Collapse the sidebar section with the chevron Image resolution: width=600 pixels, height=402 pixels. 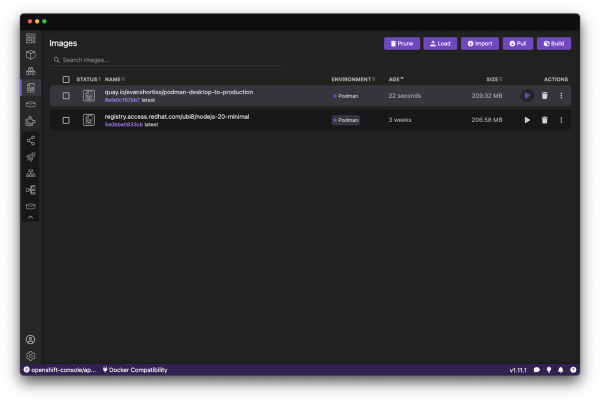coord(31,217)
